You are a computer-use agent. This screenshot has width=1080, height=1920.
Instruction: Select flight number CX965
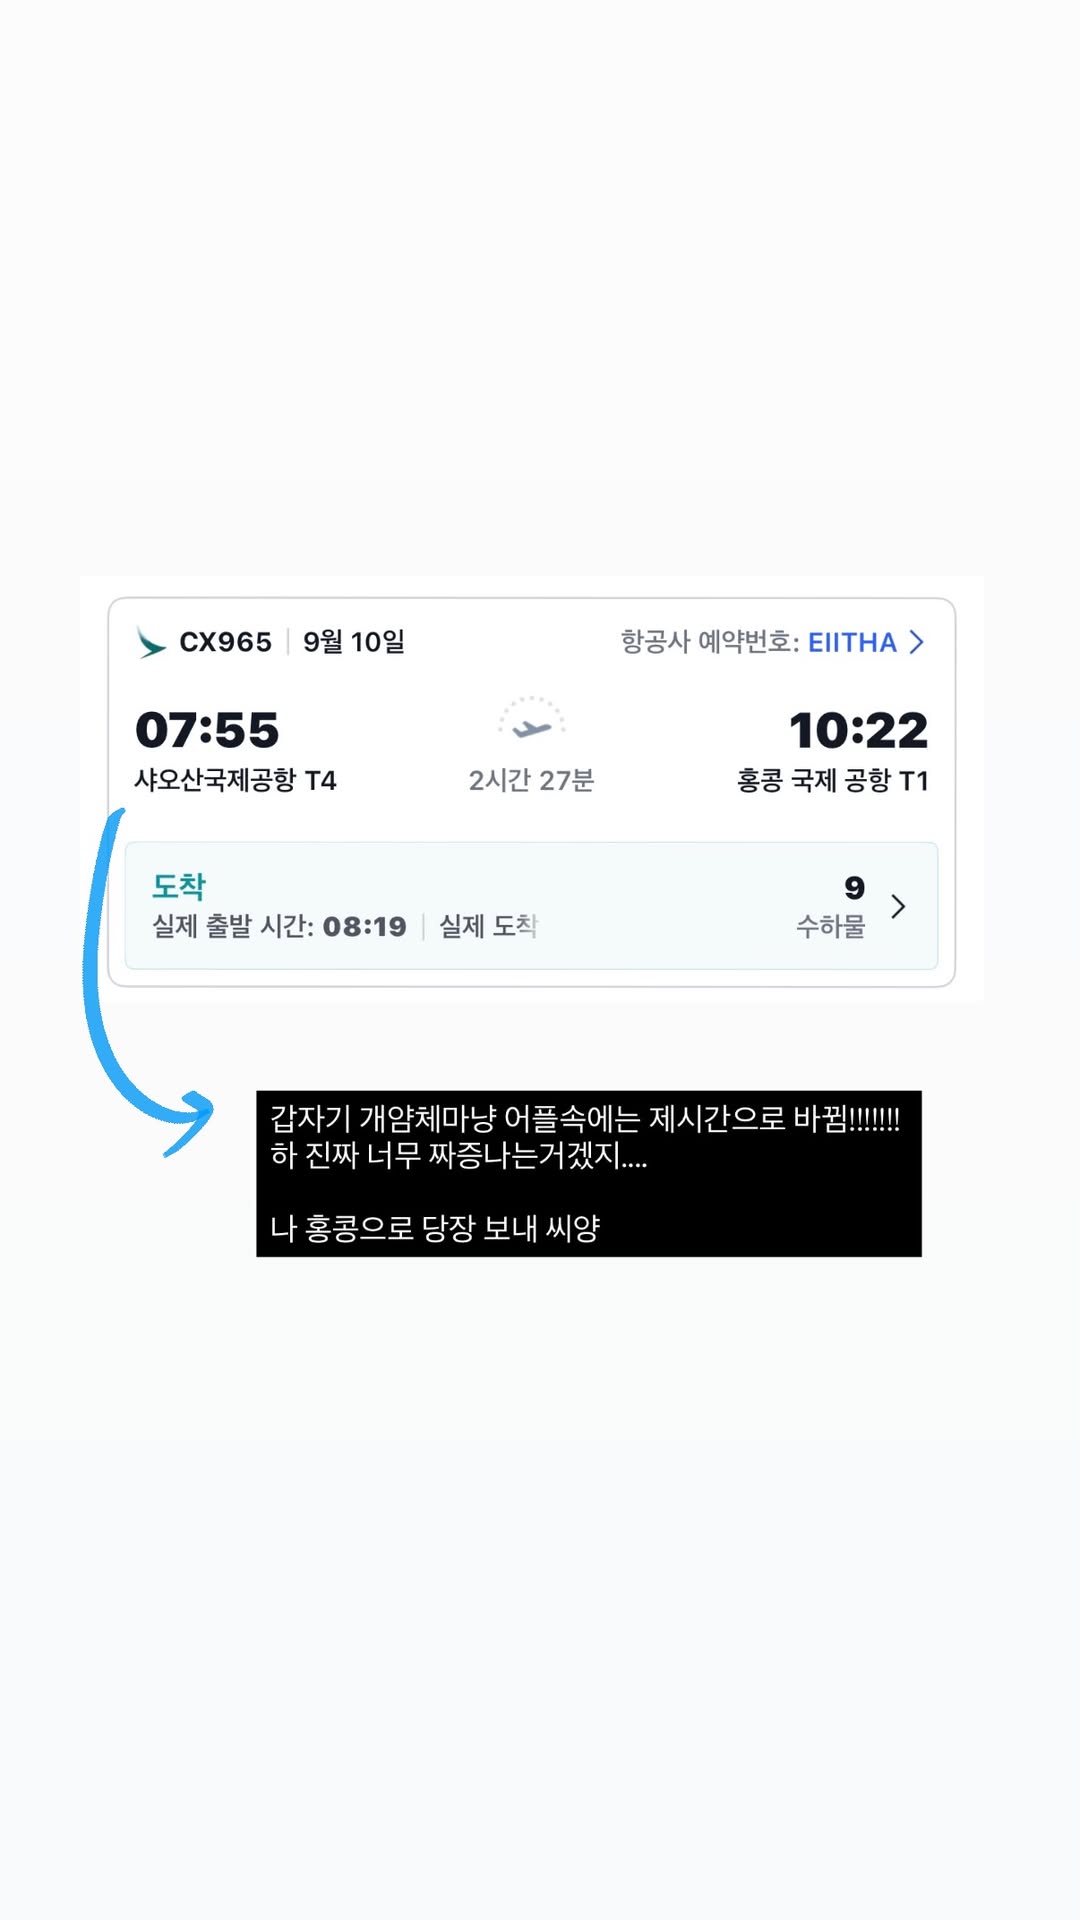coord(225,642)
